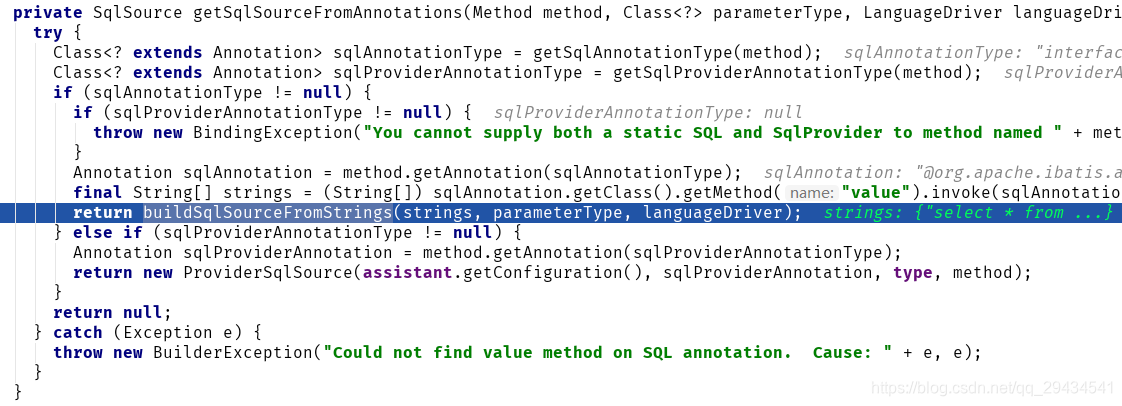
Task: Click the return null statement
Action: pyautogui.click(x=113, y=313)
